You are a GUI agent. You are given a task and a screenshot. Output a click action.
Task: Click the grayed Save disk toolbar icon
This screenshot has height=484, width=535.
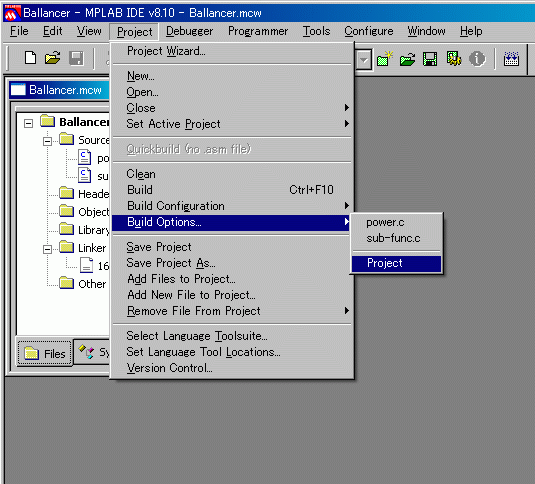click(76, 58)
